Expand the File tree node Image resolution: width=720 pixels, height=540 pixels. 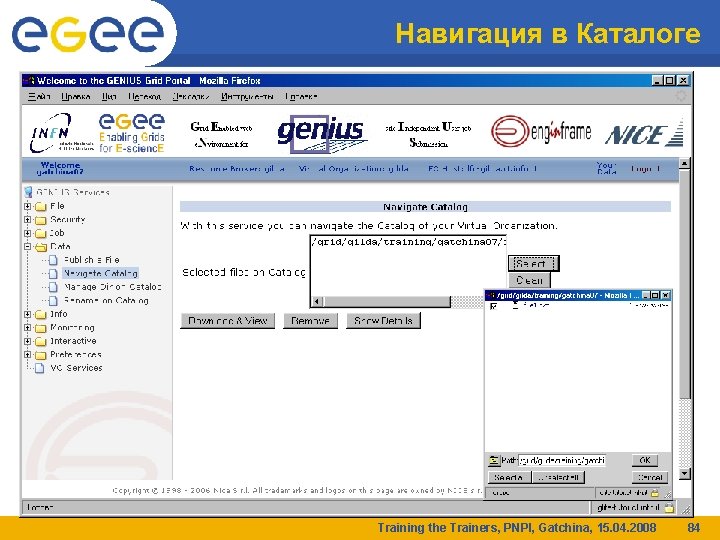click(28, 206)
